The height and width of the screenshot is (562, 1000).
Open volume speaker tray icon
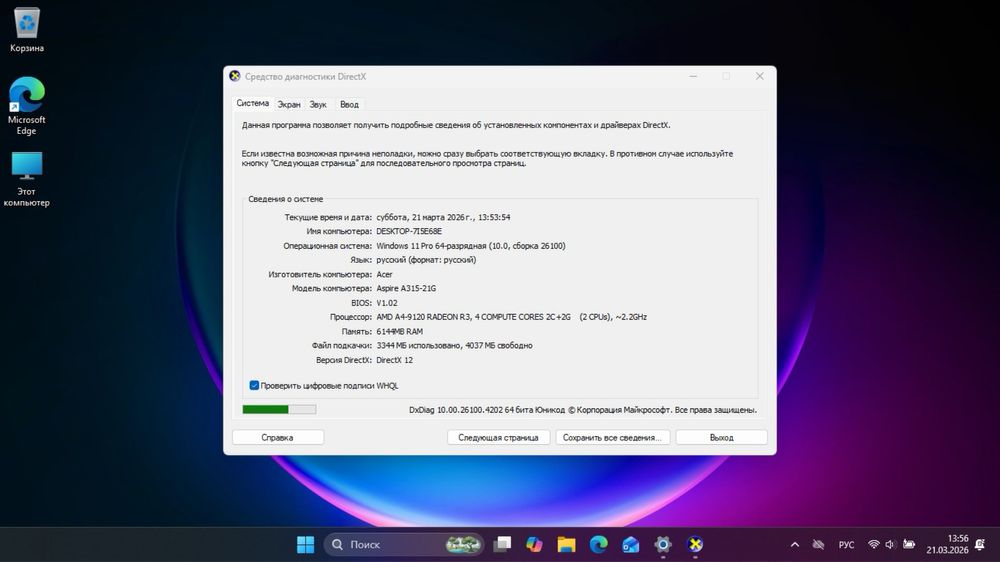tap(890, 544)
